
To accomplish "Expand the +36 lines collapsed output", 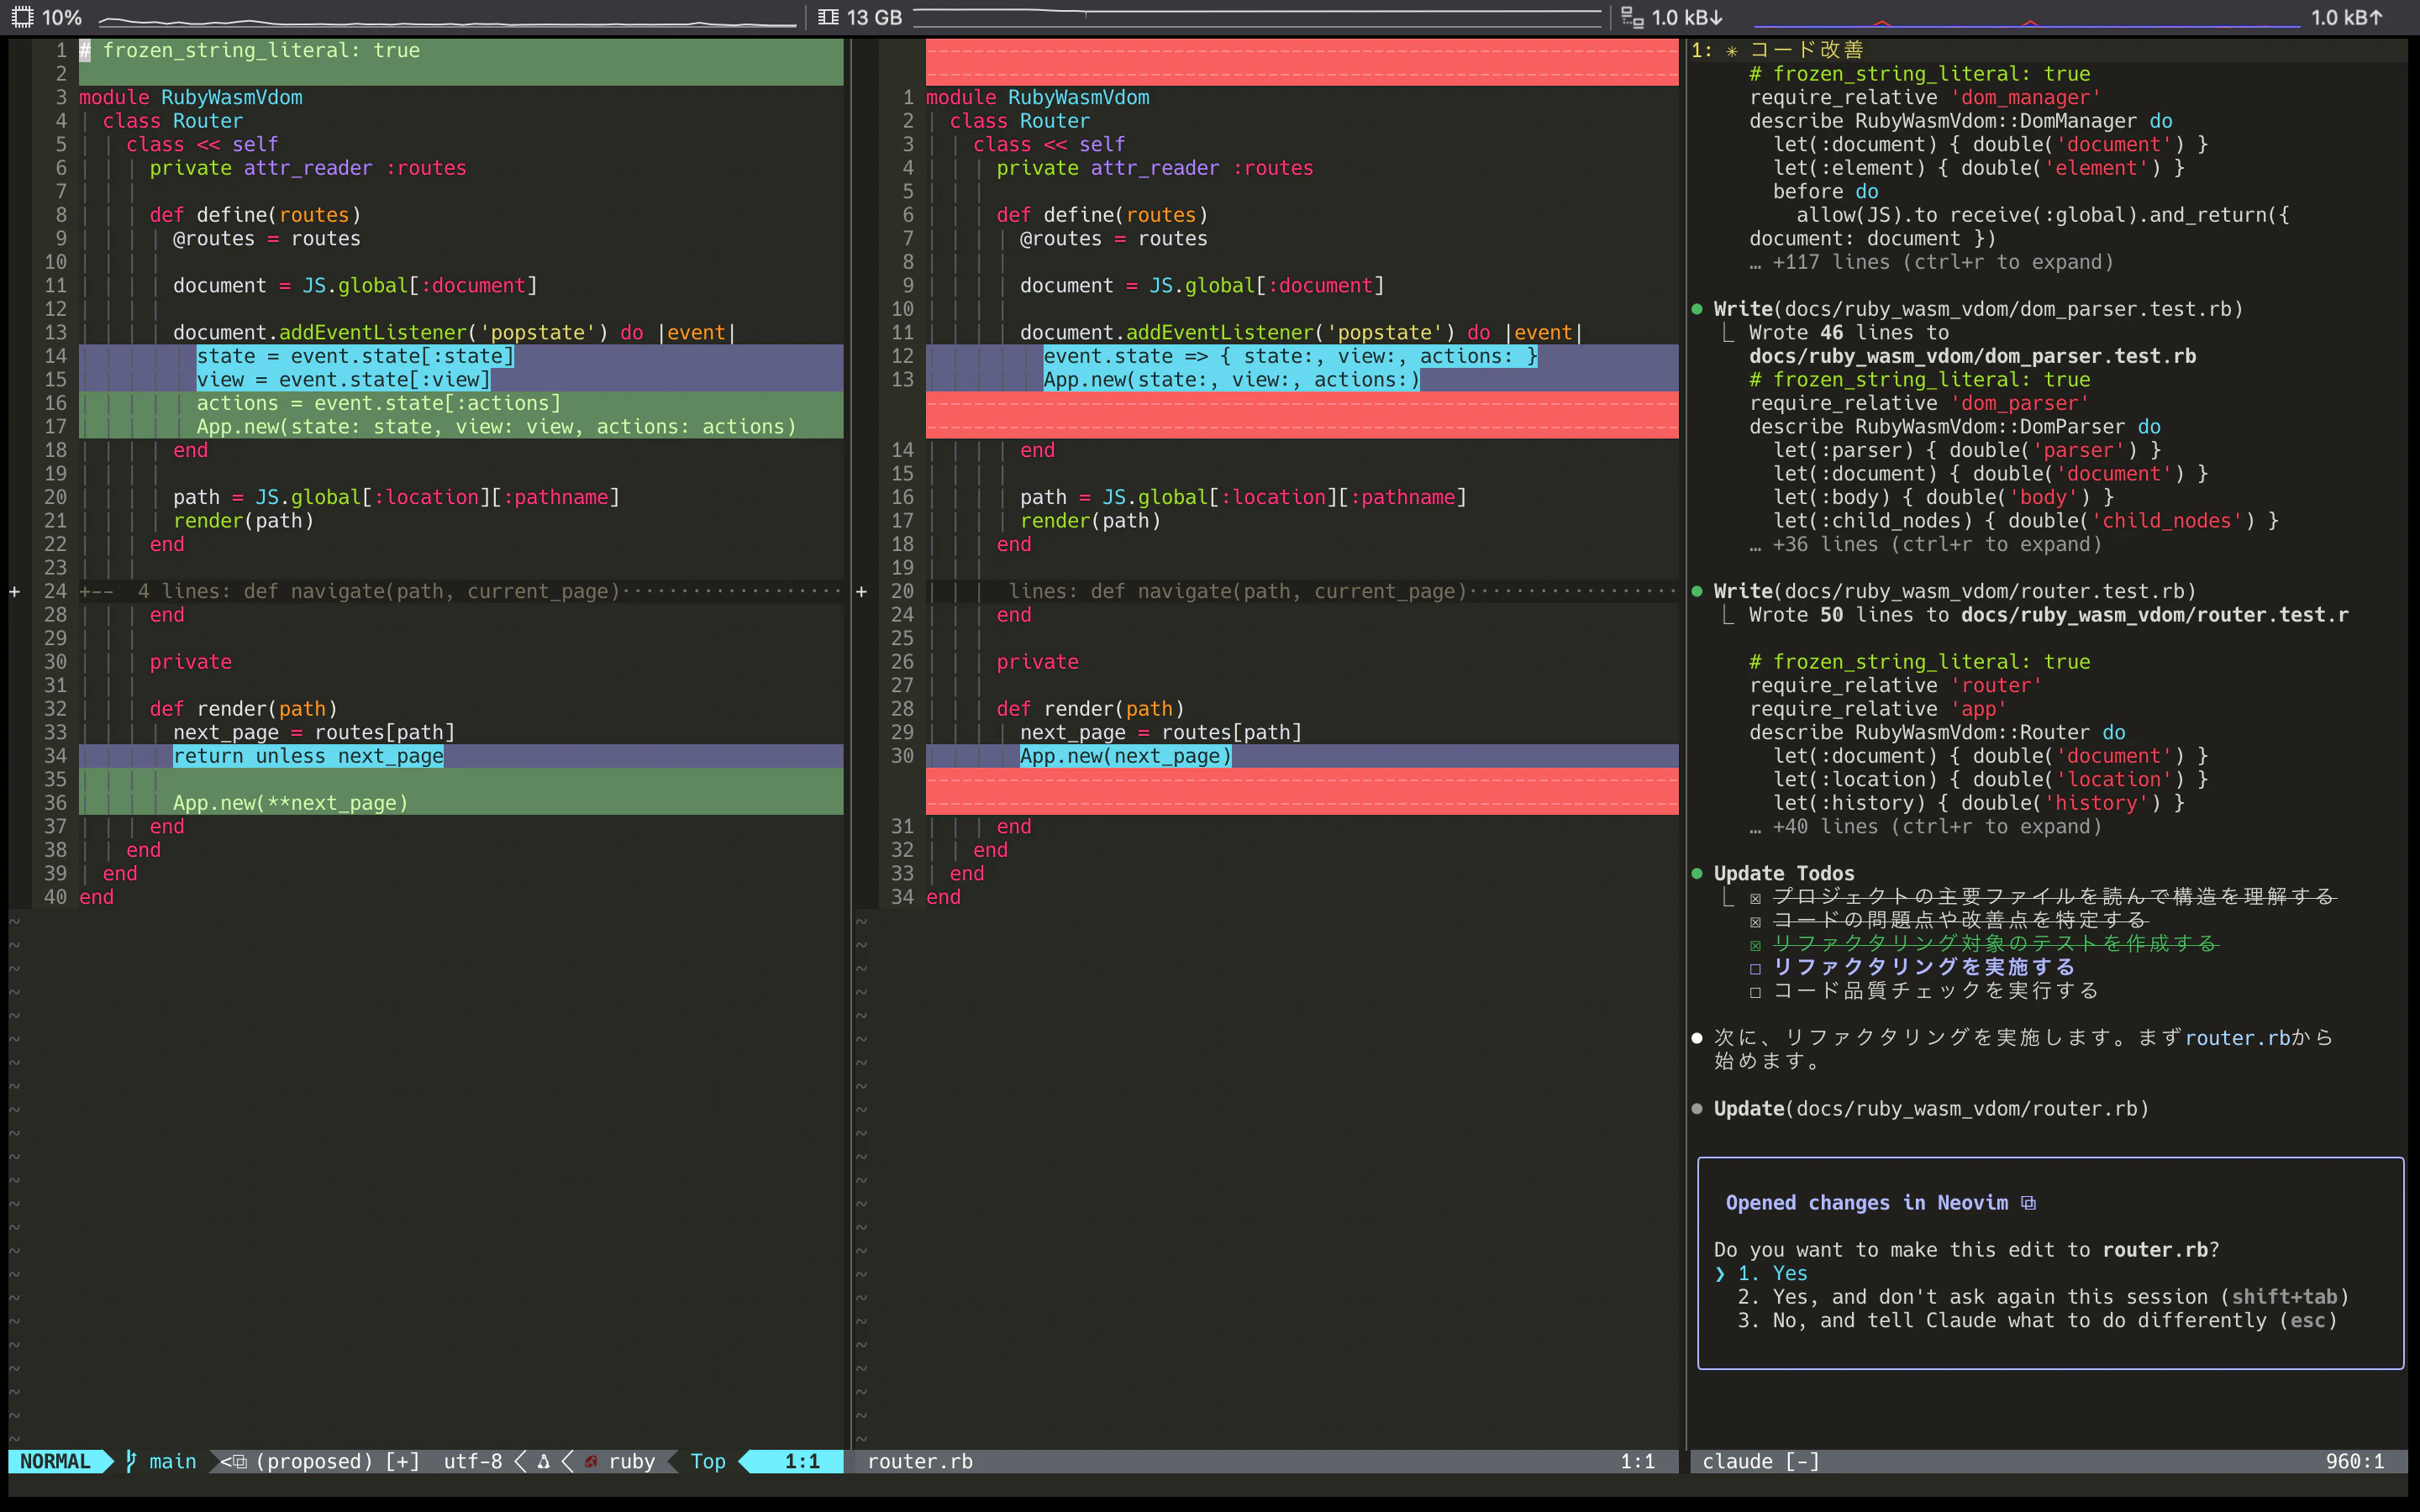I will [1925, 544].
